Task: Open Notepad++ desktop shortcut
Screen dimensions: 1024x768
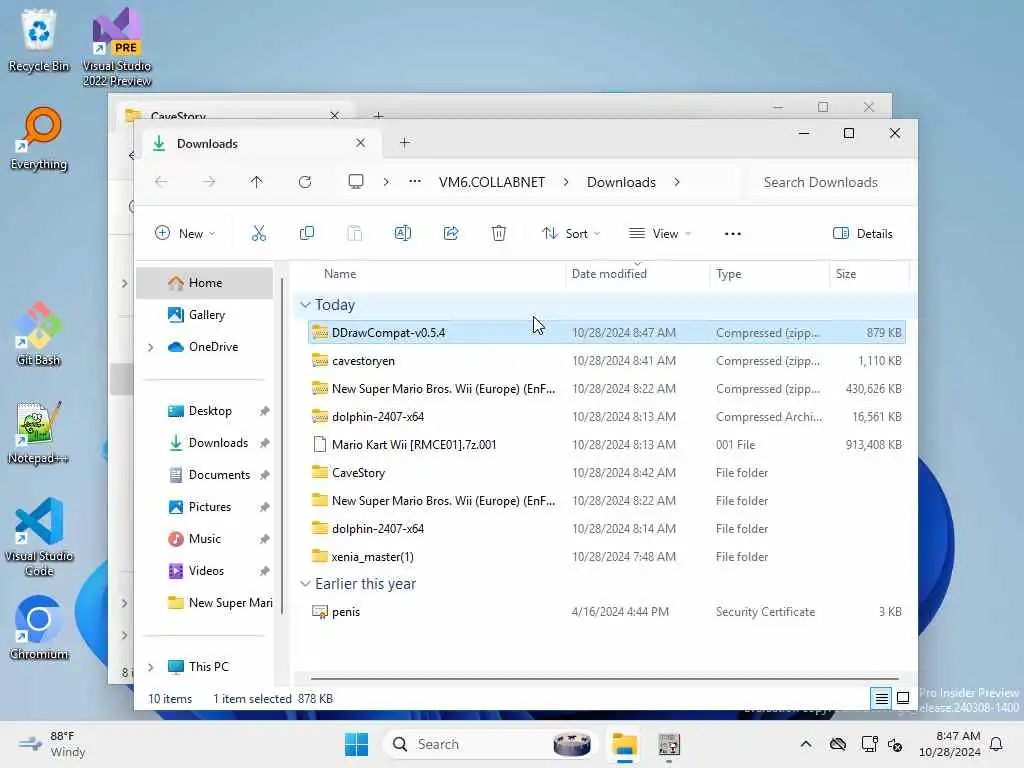Action: 39,432
